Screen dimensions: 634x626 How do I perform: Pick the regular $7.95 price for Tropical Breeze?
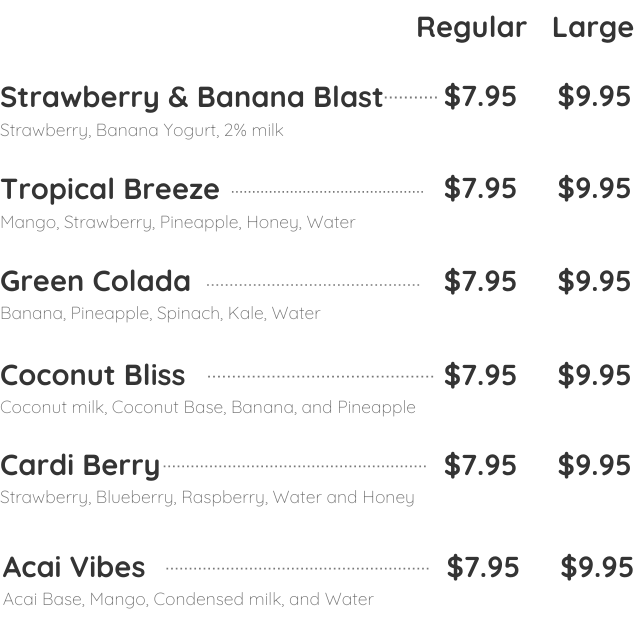click(x=480, y=188)
